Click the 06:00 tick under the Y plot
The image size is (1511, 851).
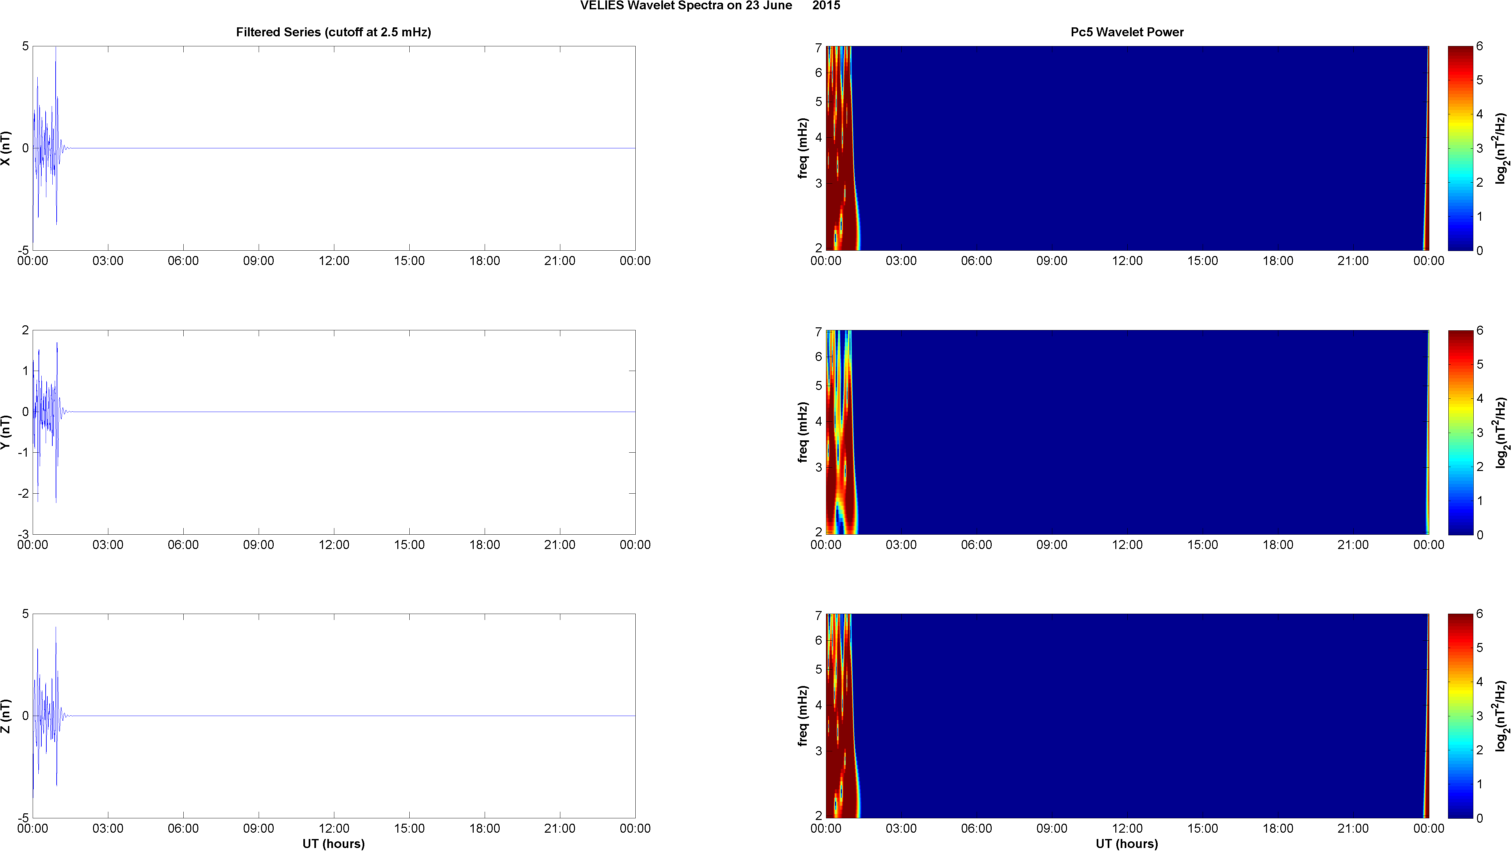point(183,545)
